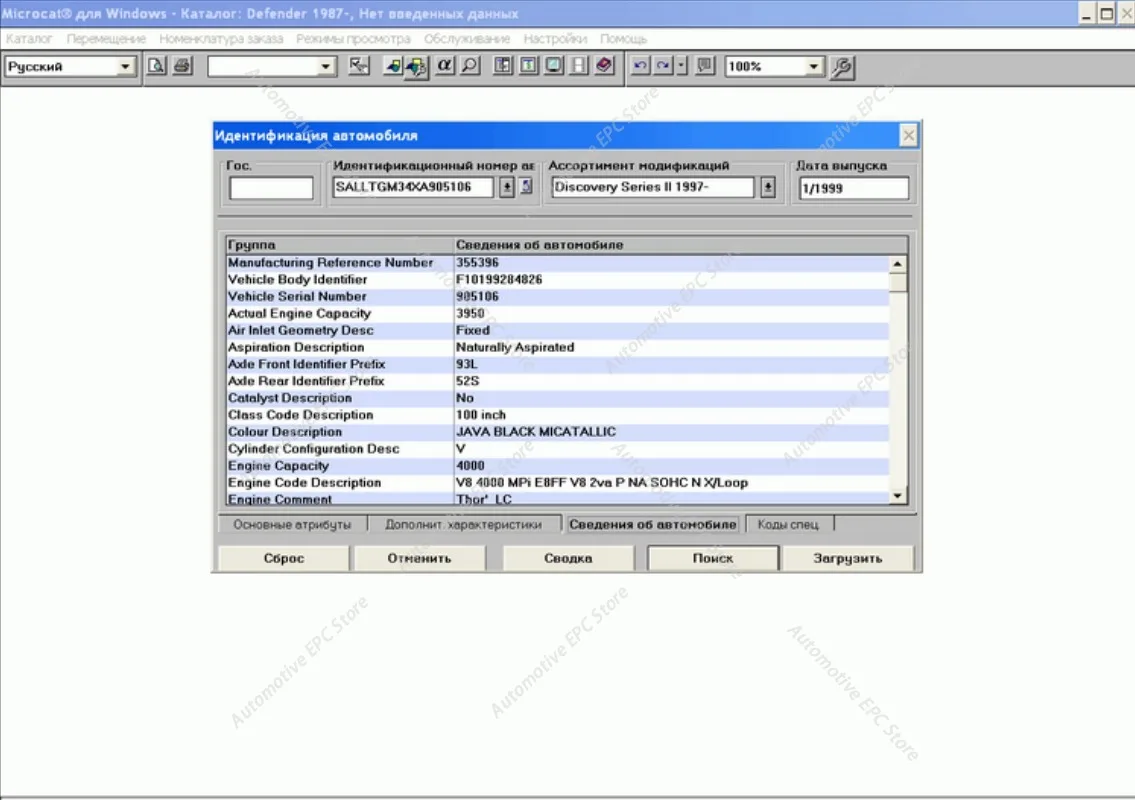Click the text view mode icon

click(x=528, y=66)
